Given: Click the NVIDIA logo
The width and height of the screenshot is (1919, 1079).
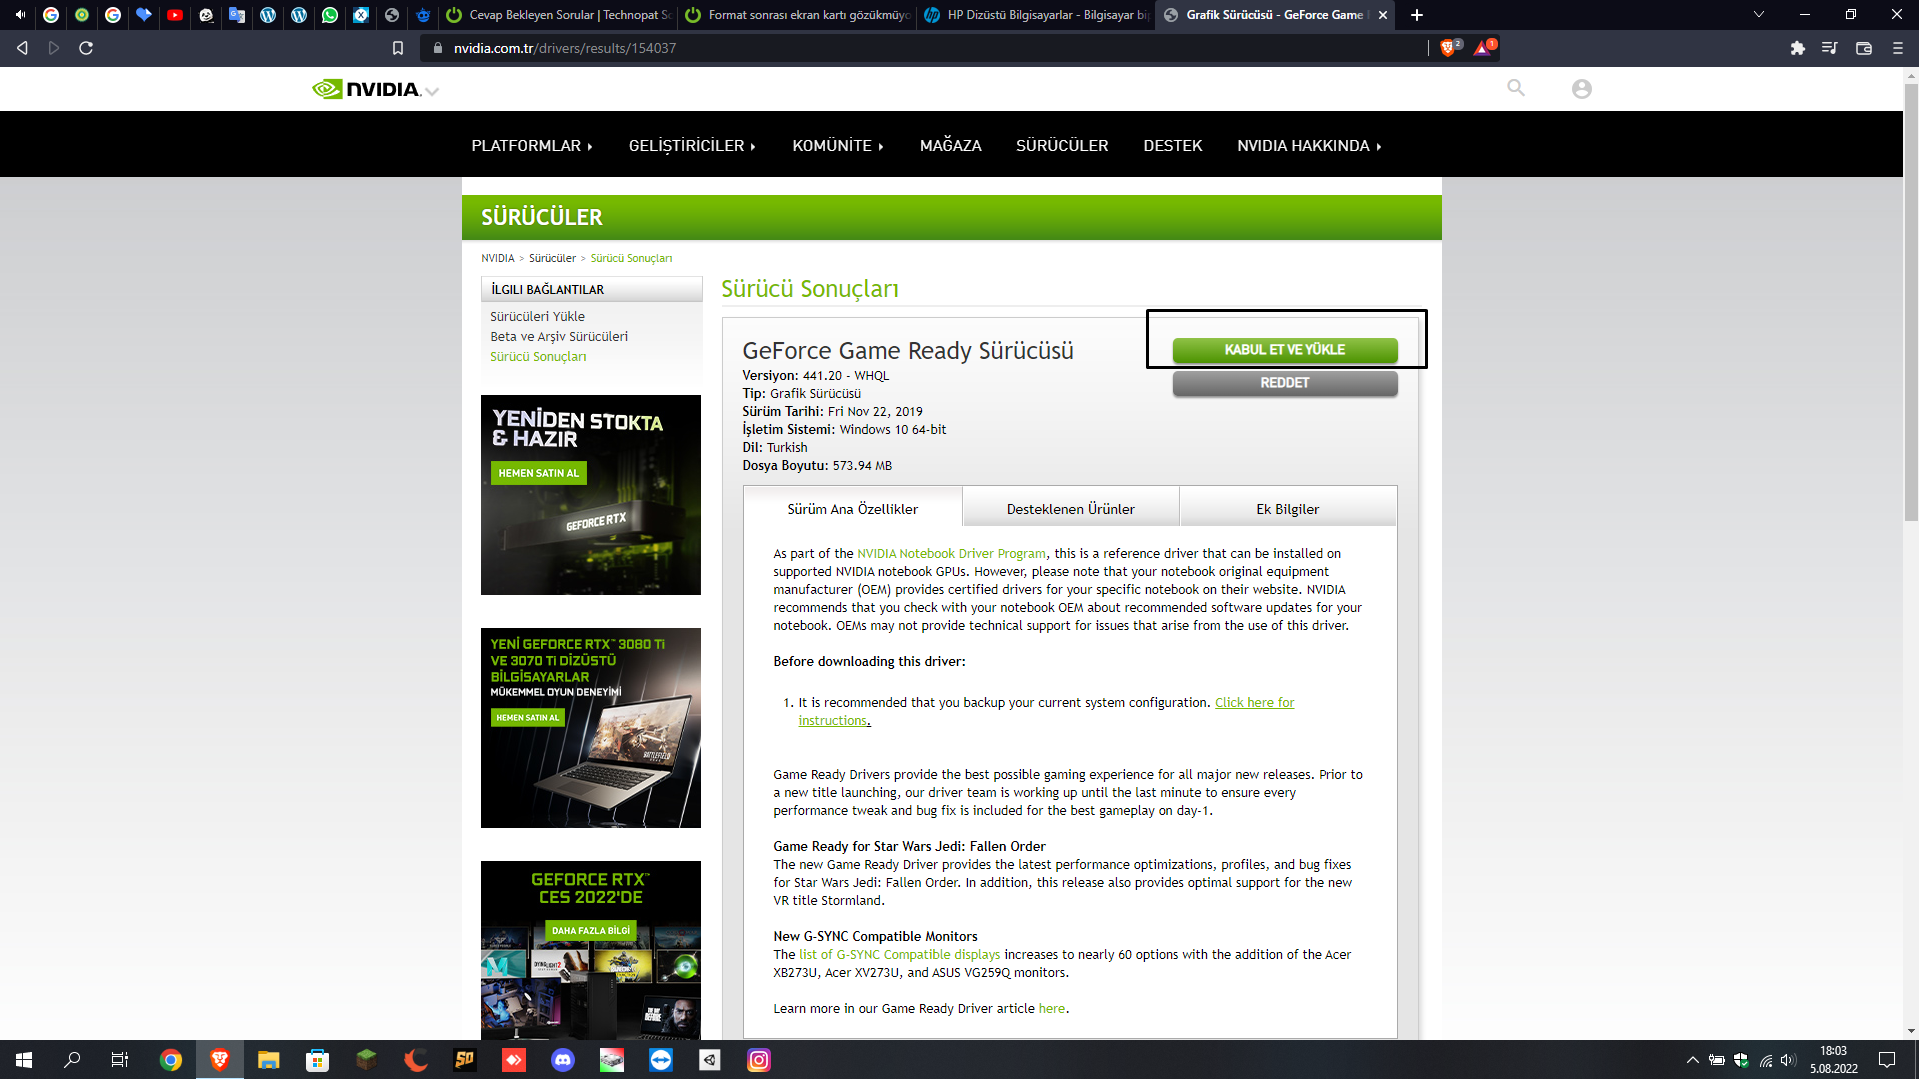Looking at the screenshot, I should coord(366,89).
